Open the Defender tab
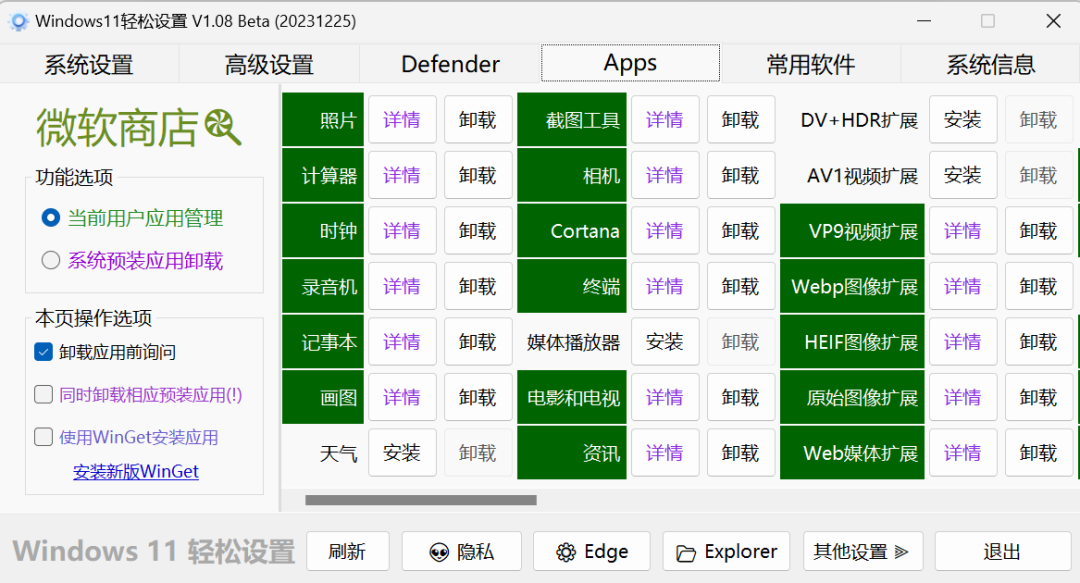 coord(450,64)
